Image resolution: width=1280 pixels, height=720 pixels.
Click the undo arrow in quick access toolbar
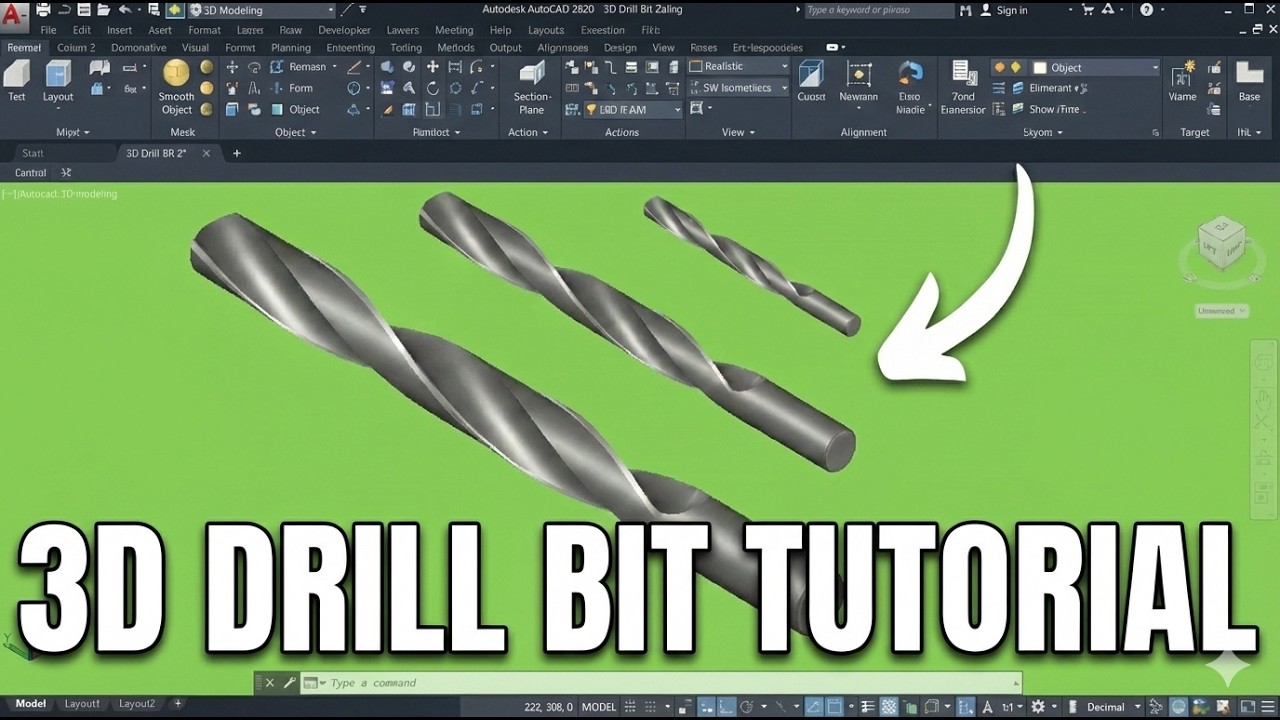(x=125, y=10)
